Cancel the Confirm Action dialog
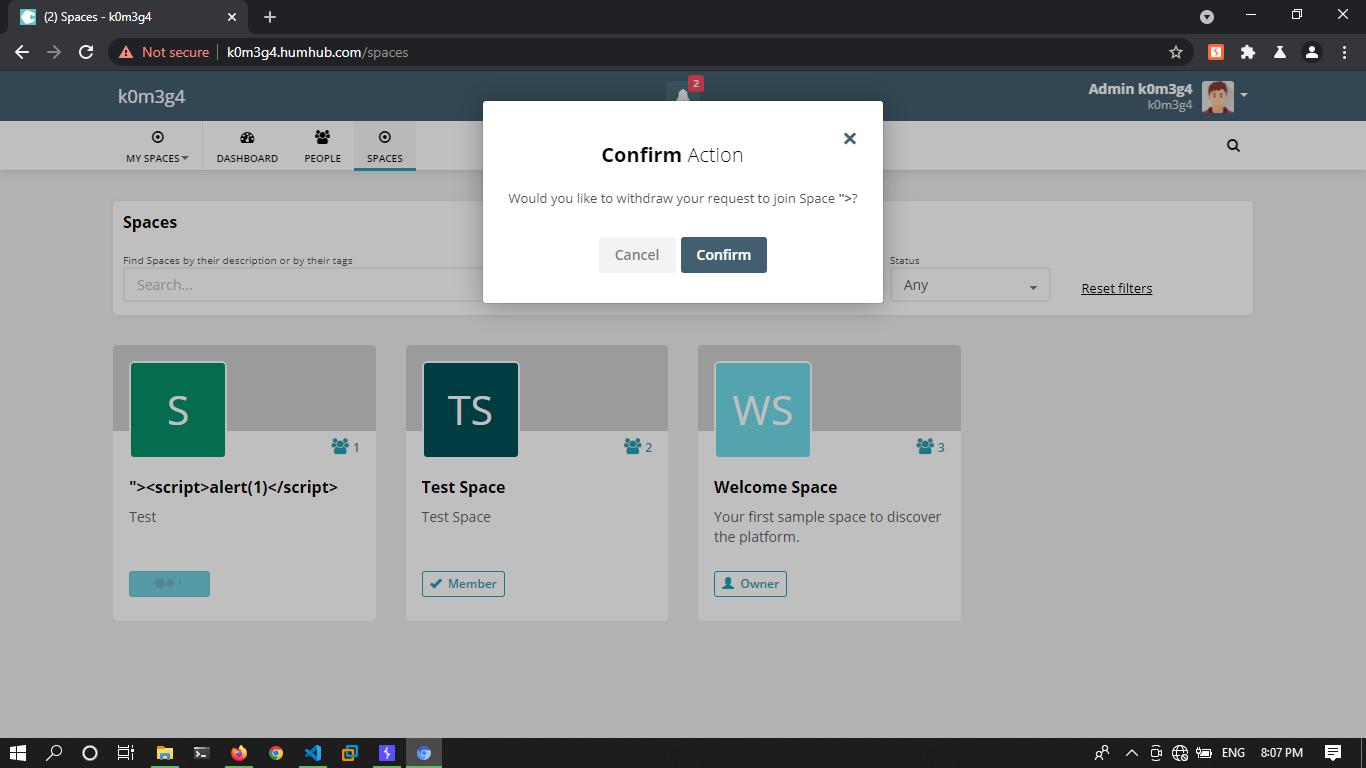 [x=636, y=255]
